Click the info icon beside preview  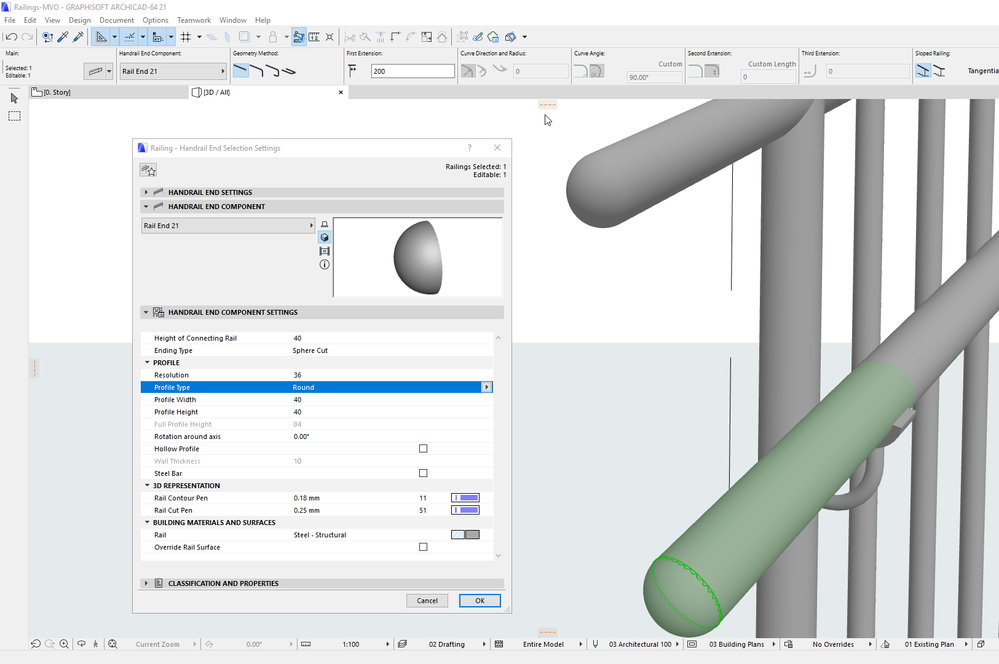tap(324, 264)
